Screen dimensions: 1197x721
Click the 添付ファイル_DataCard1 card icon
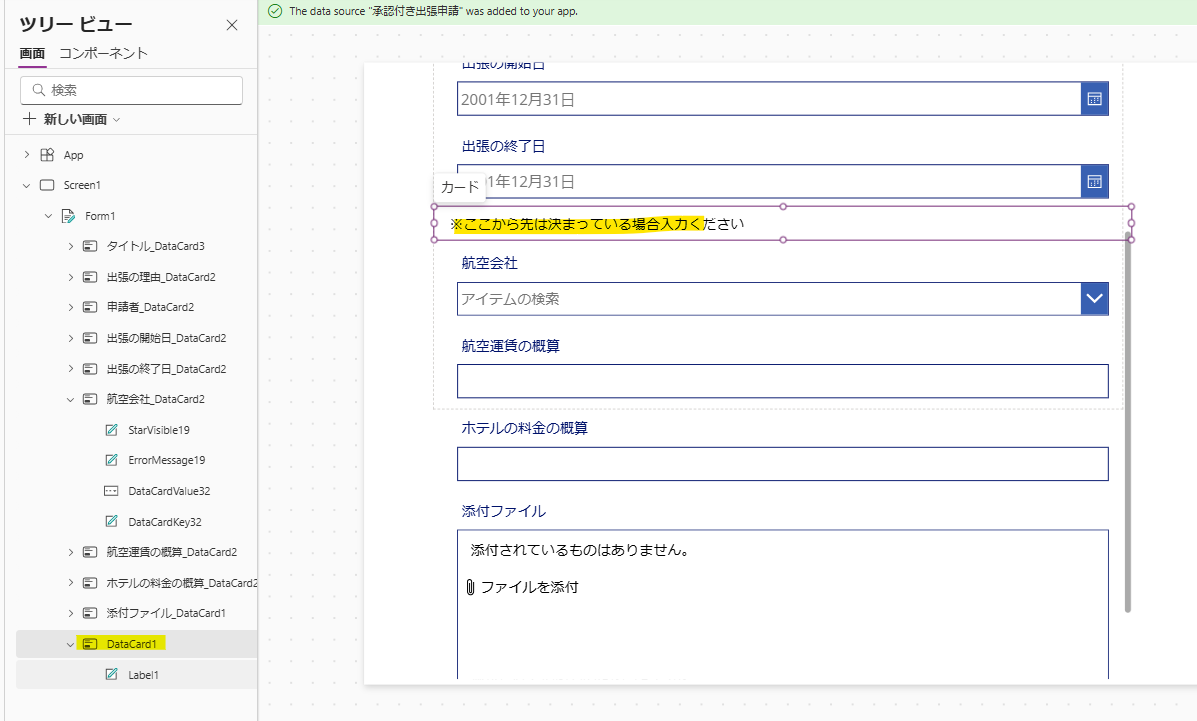pos(90,613)
